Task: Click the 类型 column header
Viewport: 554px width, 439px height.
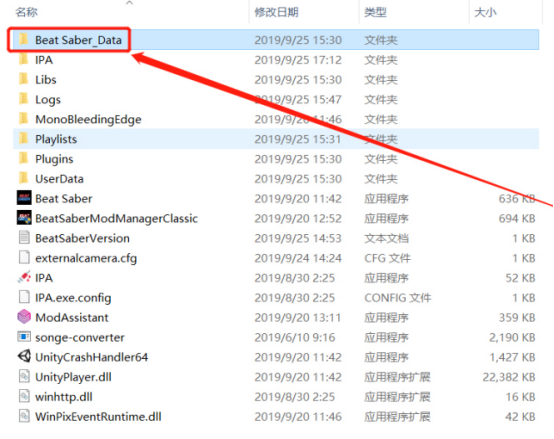Action: click(375, 12)
